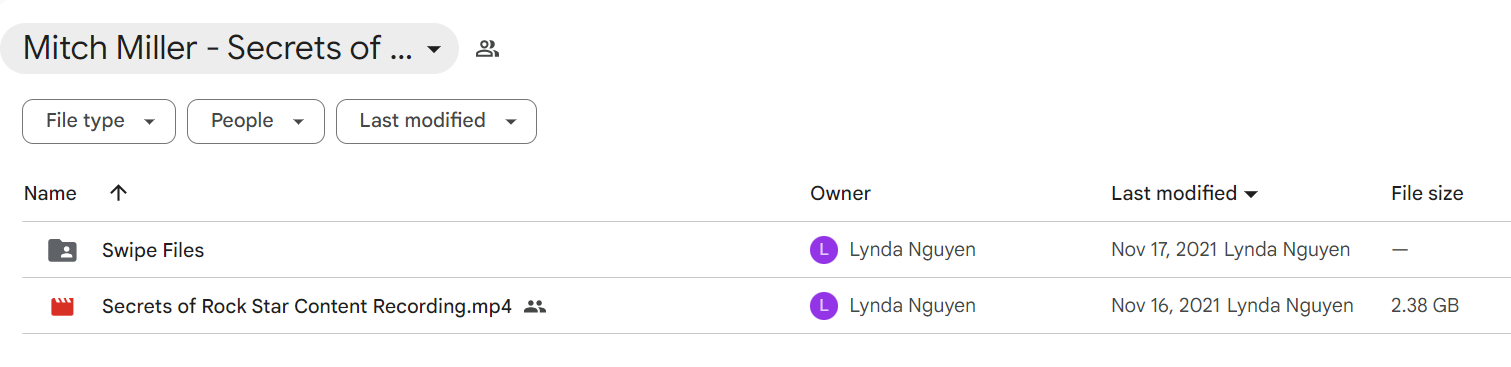This screenshot has width=1511, height=367.
Task: Open the Swipe Files folder
Action: pos(153,250)
